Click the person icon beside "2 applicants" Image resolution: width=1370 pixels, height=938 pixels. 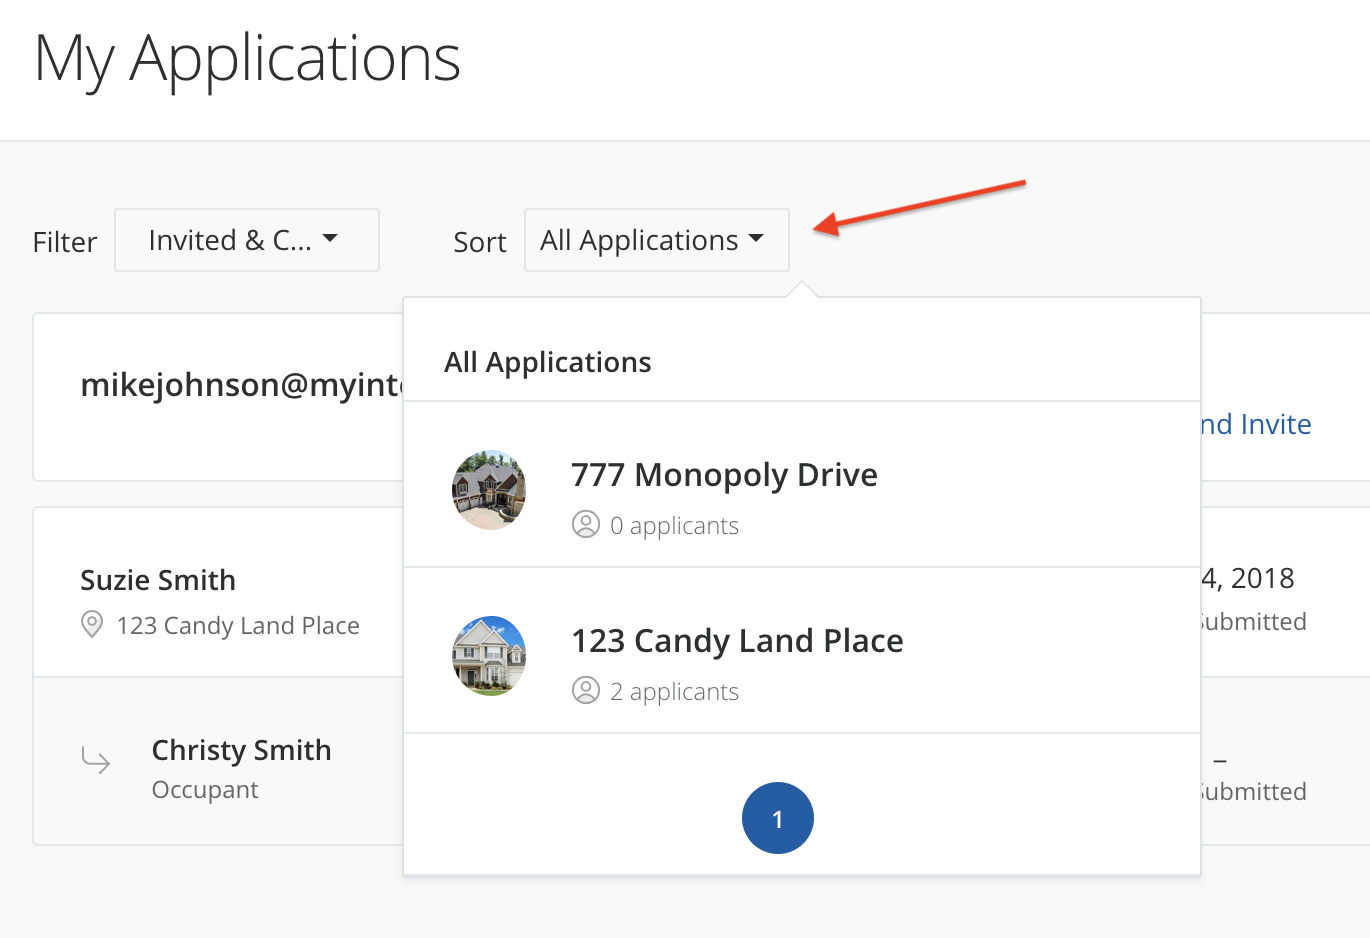point(585,691)
